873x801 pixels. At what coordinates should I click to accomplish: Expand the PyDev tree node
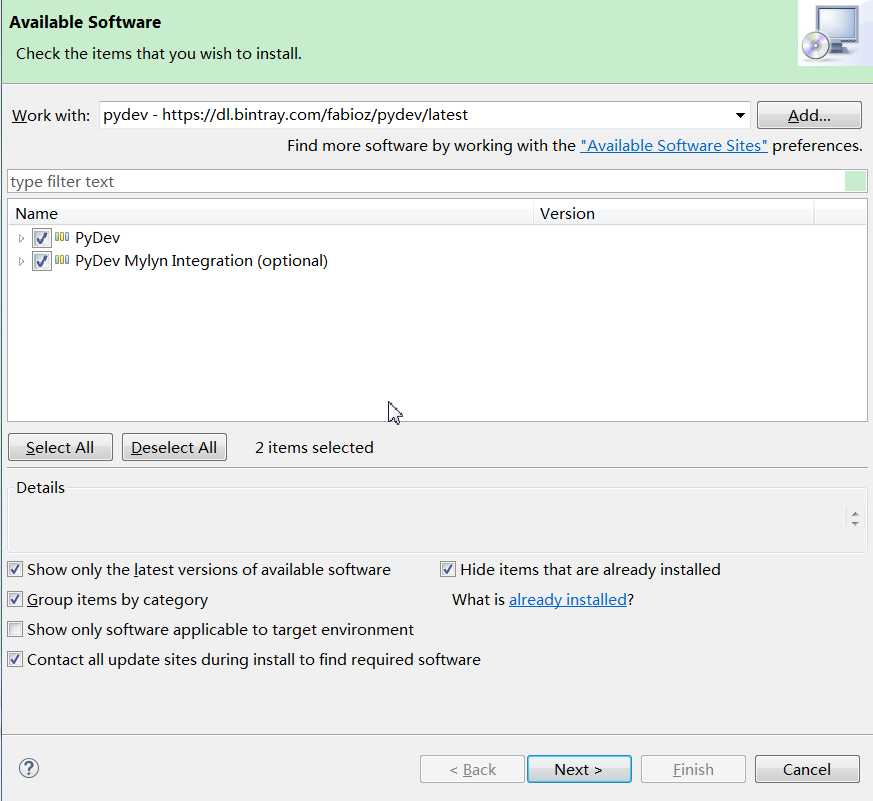click(21, 238)
